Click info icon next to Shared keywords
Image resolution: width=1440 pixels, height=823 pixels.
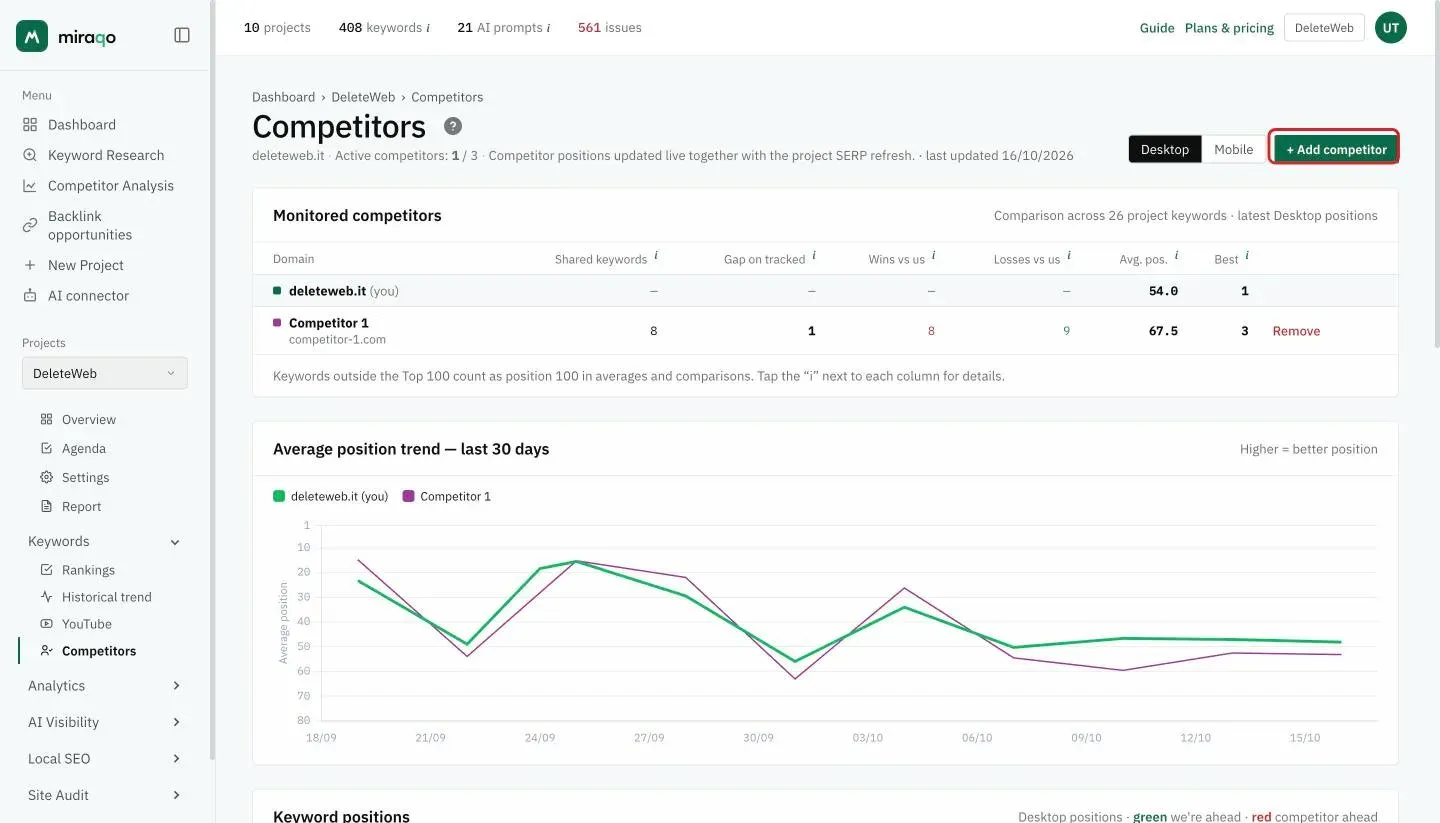pyautogui.click(x=656, y=256)
